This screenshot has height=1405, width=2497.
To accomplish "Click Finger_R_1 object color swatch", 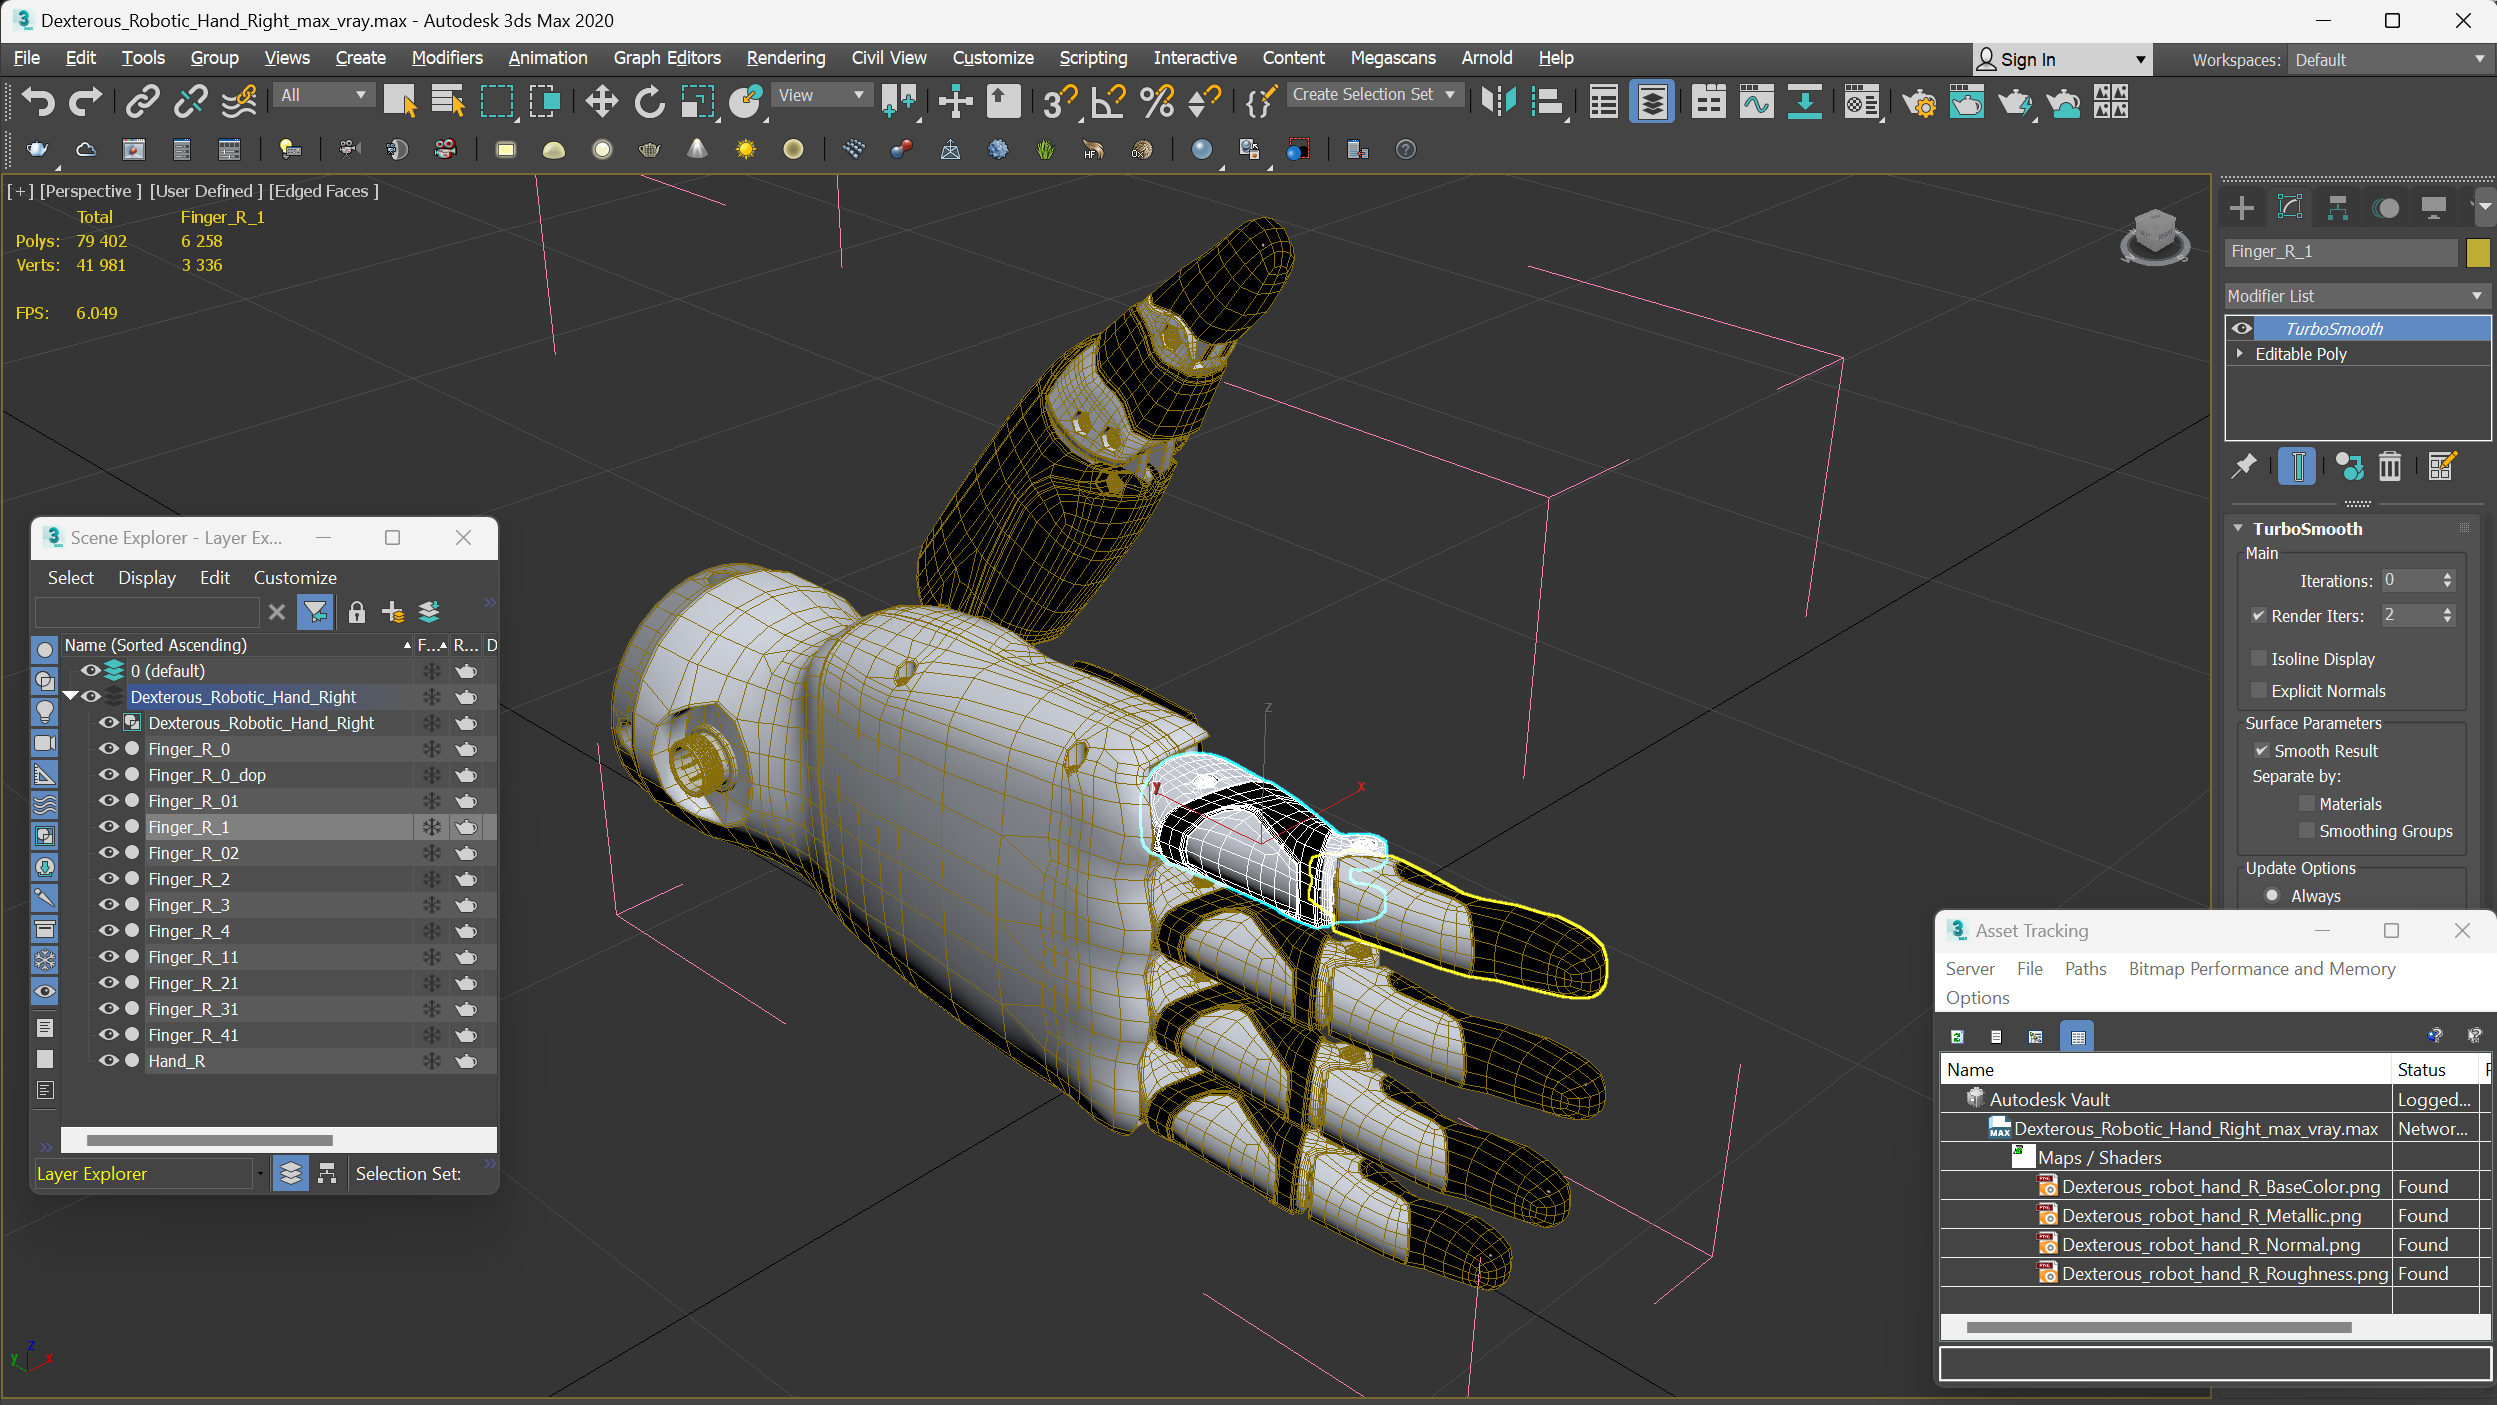I will (x=2478, y=252).
